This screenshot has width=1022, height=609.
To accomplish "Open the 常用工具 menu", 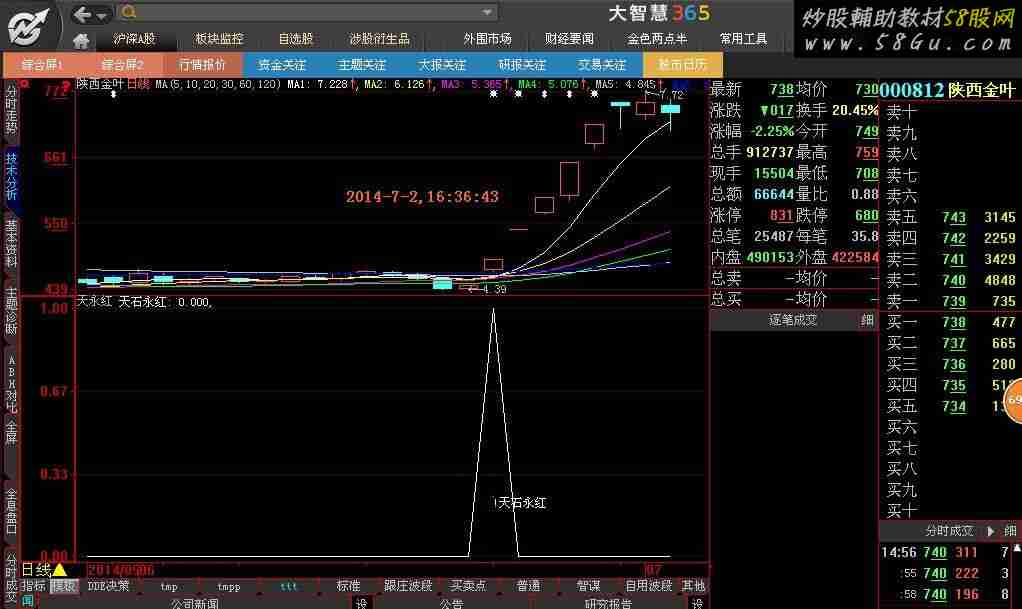I will tap(743, 39).
